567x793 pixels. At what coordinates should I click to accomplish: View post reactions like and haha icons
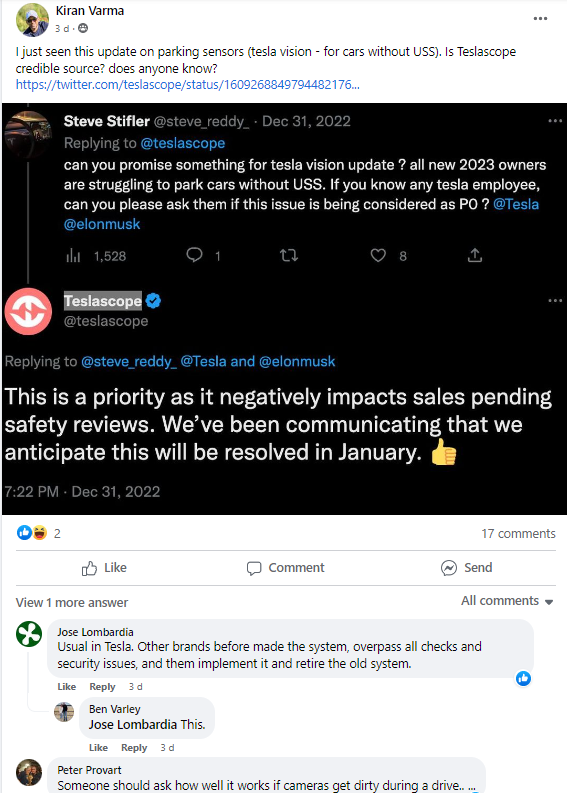point(32,533)
